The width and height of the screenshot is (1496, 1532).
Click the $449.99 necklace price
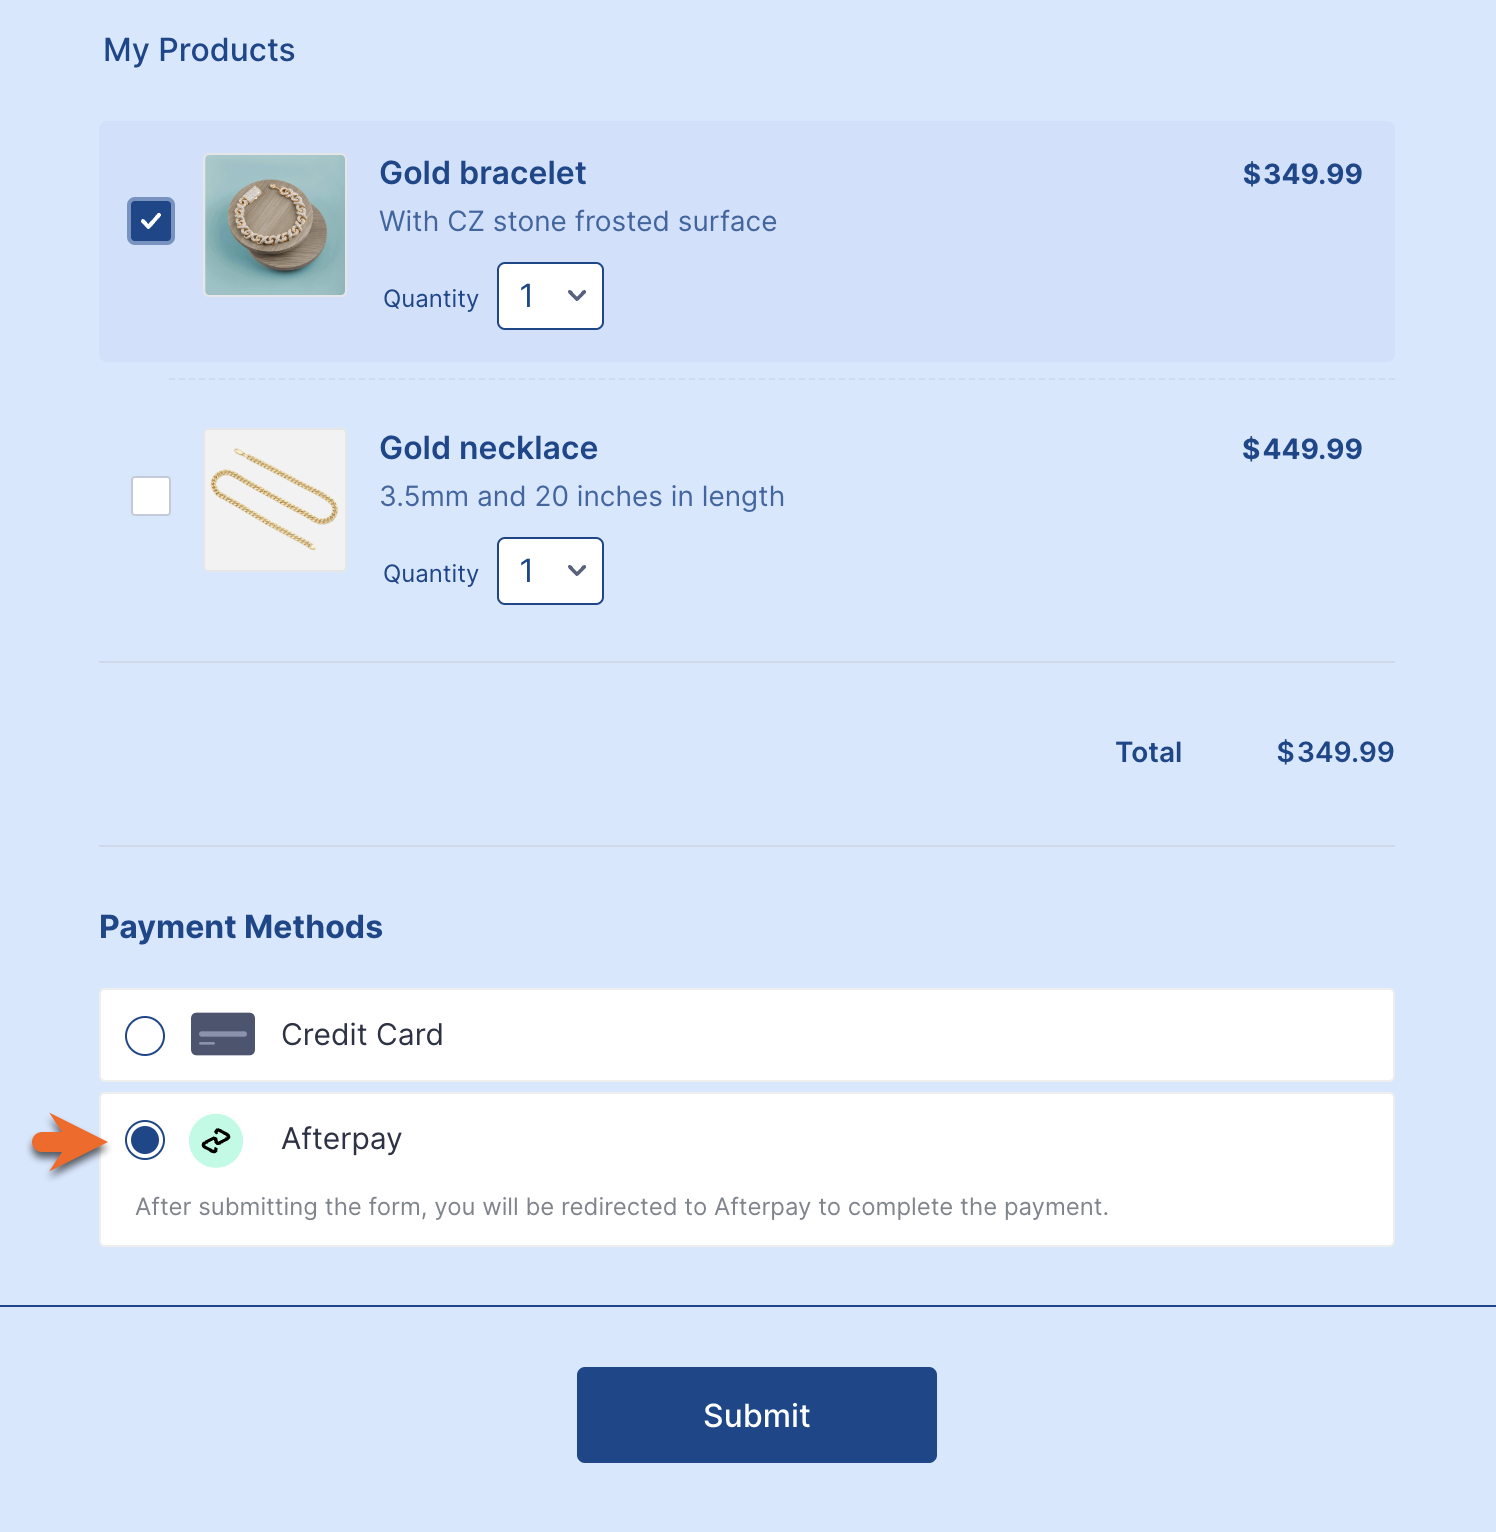click(1302, 449)
